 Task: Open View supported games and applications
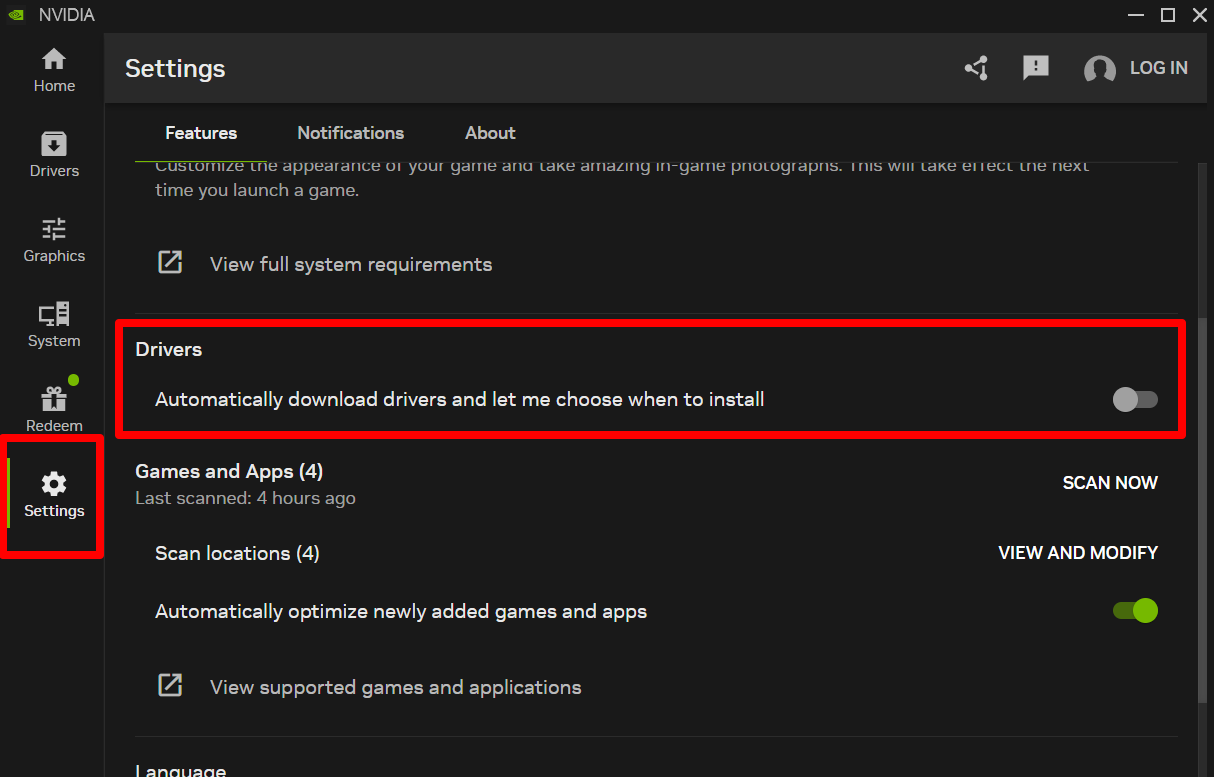(395, 687)
